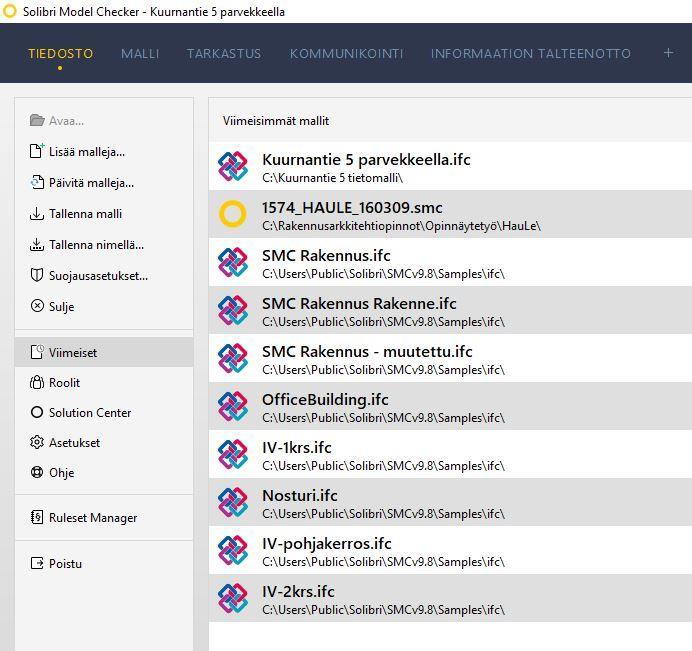Click IFC icon beside SMC Rakennus.ifc
The height and width of the screenshot is (651, 692).
[233, 263]
